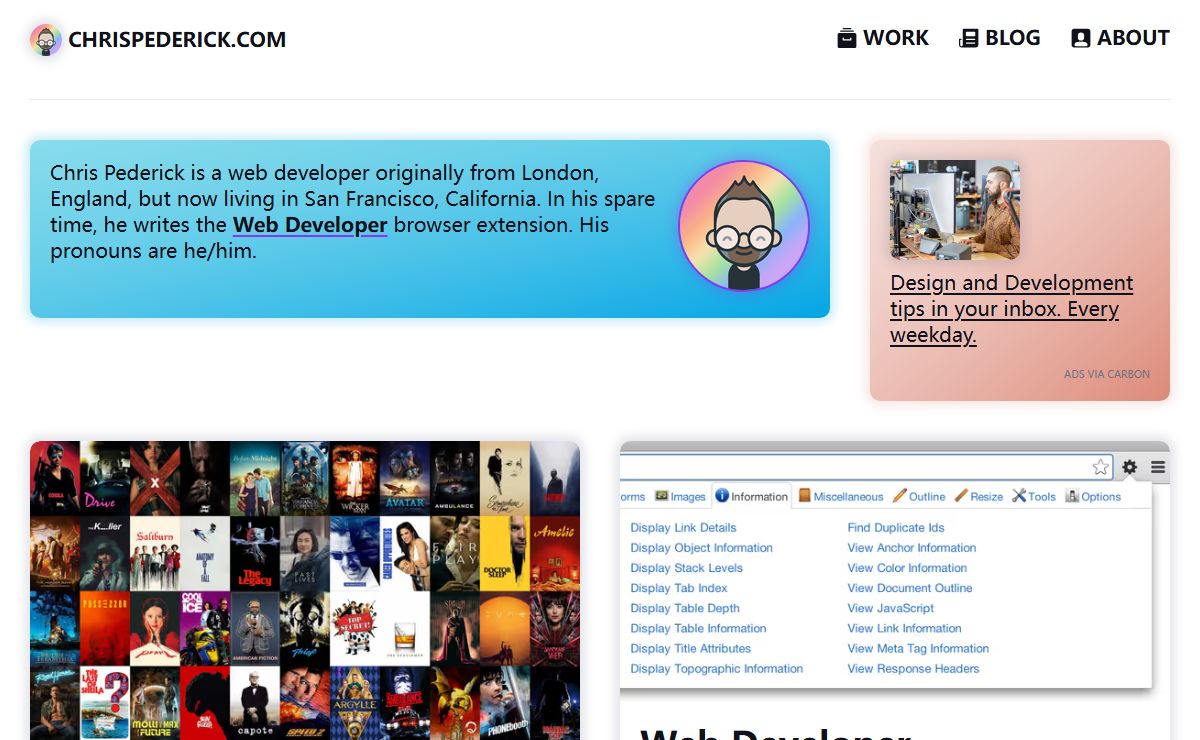Click the Miscellaneous tab in toolbar screenshot
The width and height of the screenshot is (1200, 740).
pos(840,496)
